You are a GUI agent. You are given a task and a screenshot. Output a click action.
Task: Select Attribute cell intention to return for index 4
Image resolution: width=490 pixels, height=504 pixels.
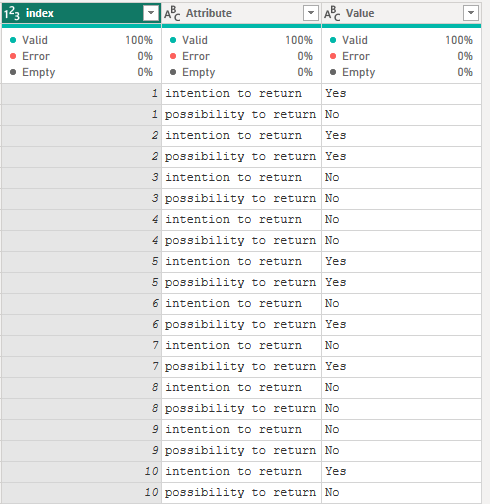pyautogui.click(x=241, y=220)
